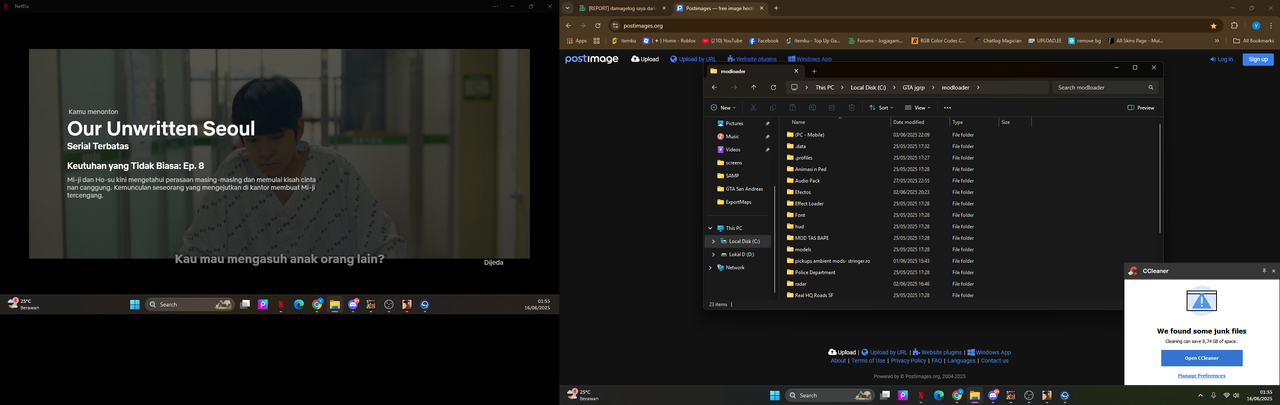Viewport: 1280px width, 405px height.
Task: Open the Facebook bookmark
Action: click(x=762, y=41)
